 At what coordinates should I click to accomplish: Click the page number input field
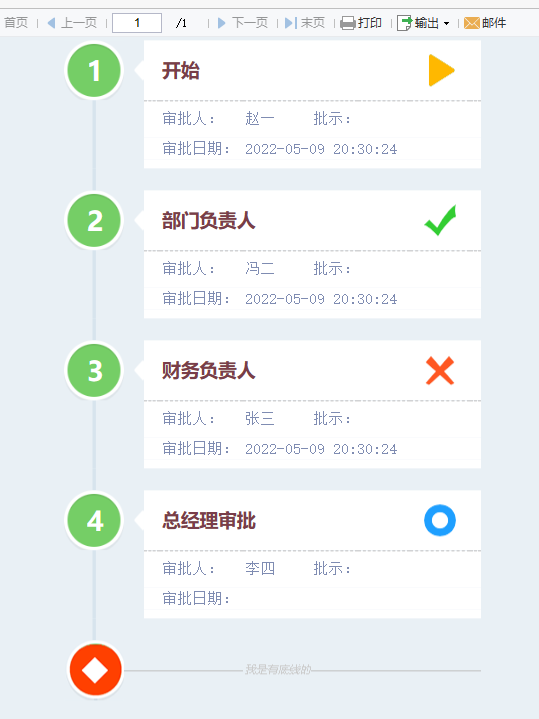pyautogui.click(x=137, y=23)
